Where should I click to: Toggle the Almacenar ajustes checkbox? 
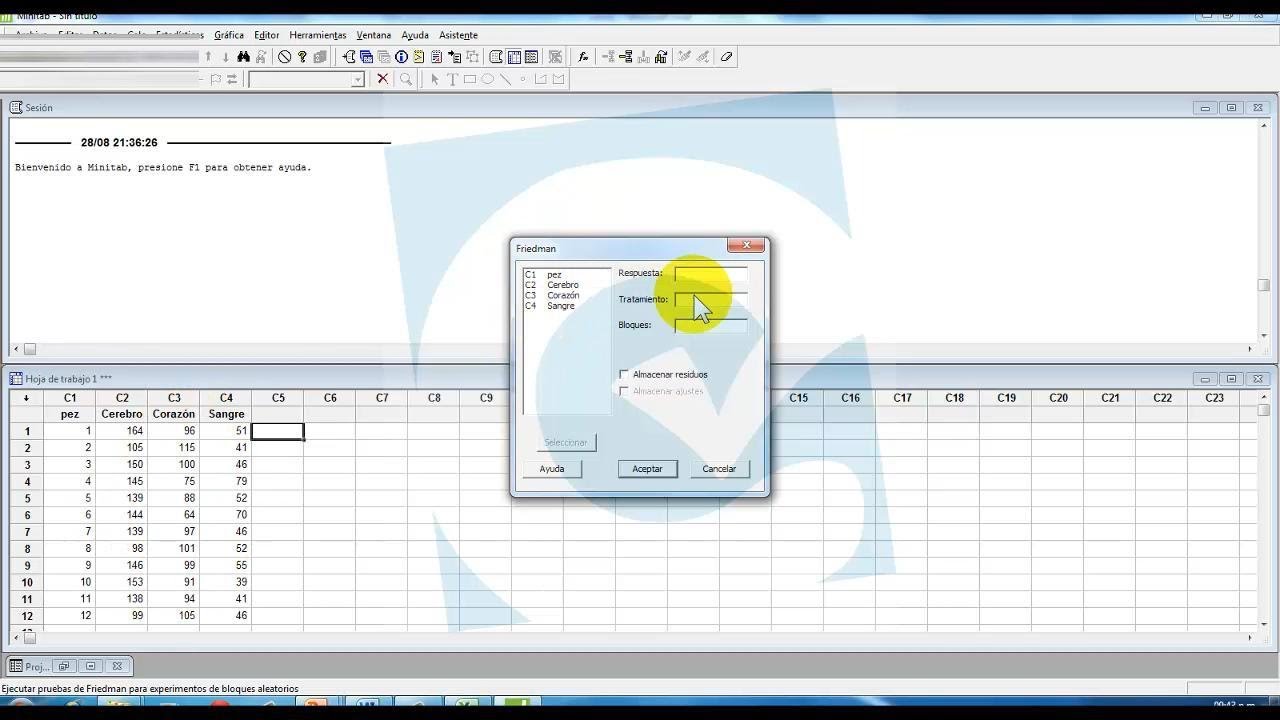(624, 391)
